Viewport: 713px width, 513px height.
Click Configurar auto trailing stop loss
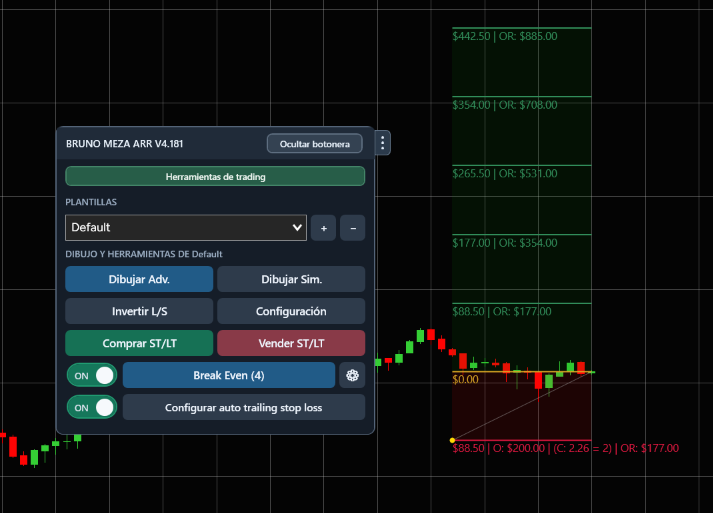pyautogui.click(x=244, y=407)
